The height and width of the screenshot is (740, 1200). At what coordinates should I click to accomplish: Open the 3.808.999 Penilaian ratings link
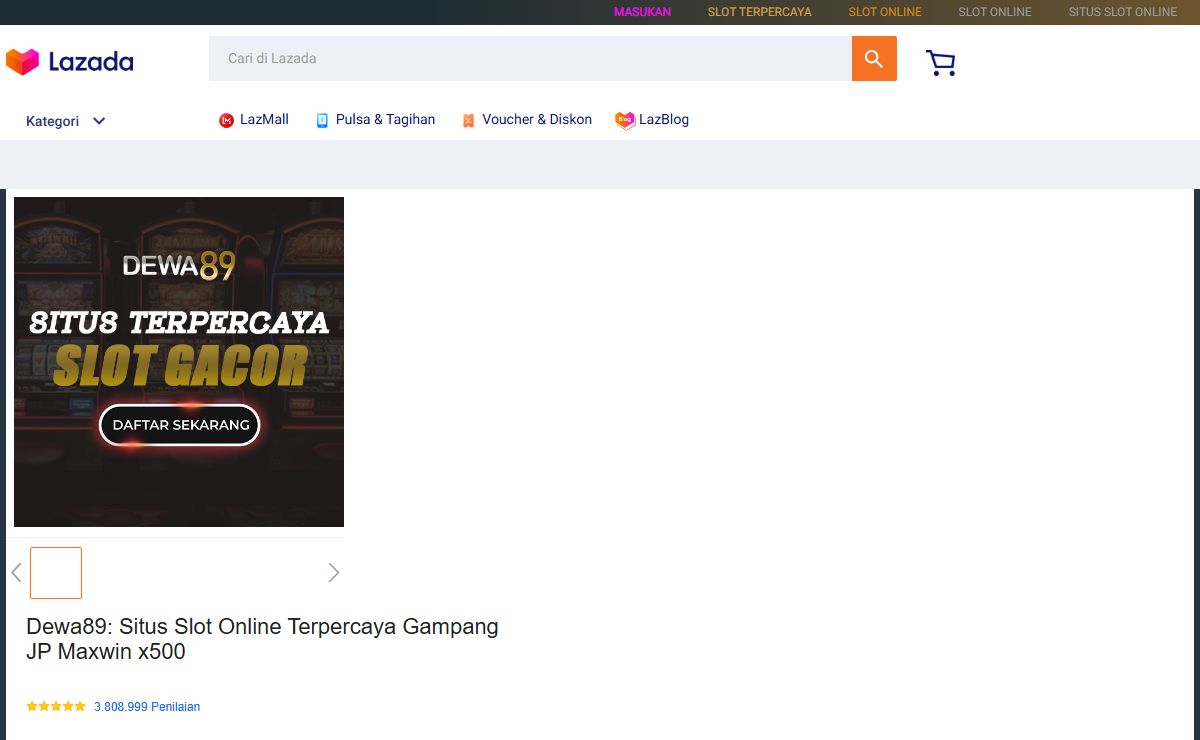[147, 707]
